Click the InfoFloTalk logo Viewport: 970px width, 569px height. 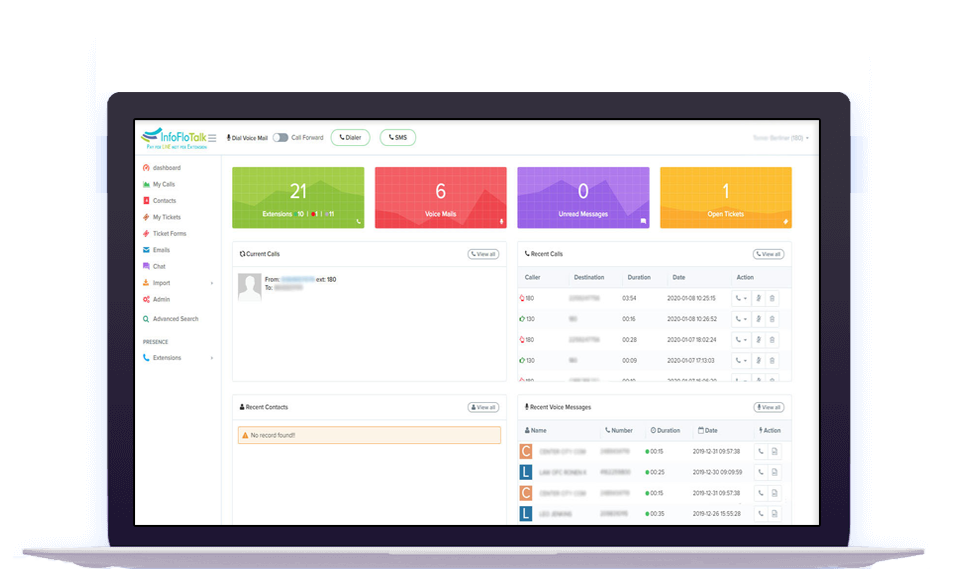tap(174, 138)
